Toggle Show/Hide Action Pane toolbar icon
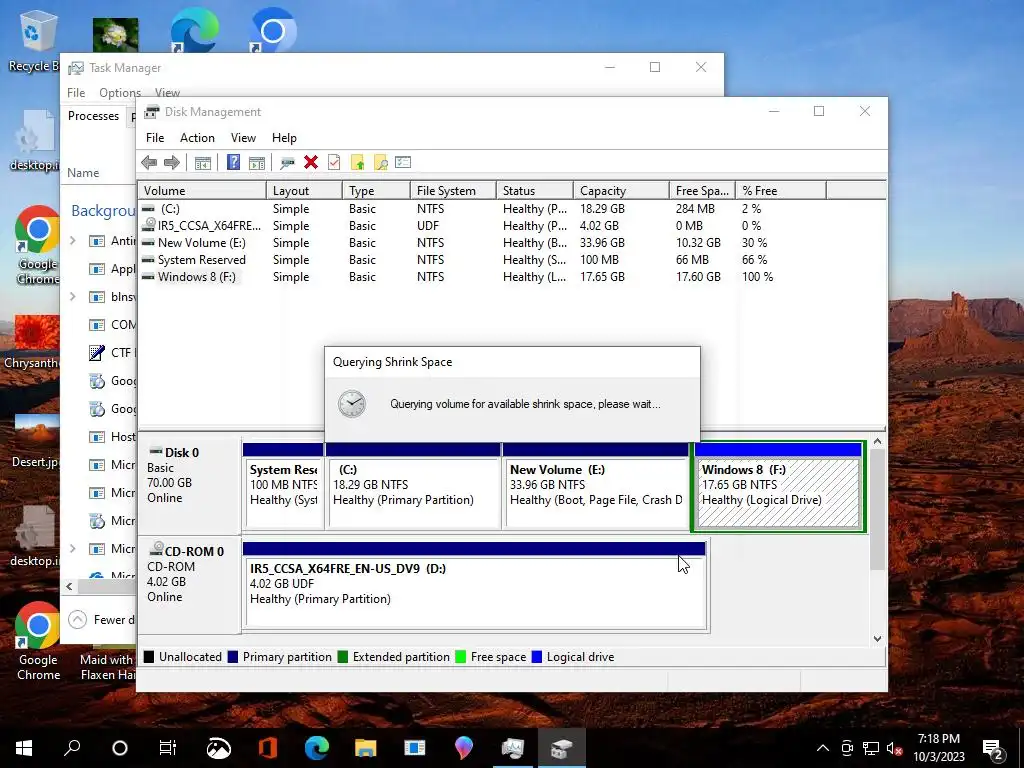The width and height of the screenshot is (1024, 768). pyautogui.click(x=257, y=163)
